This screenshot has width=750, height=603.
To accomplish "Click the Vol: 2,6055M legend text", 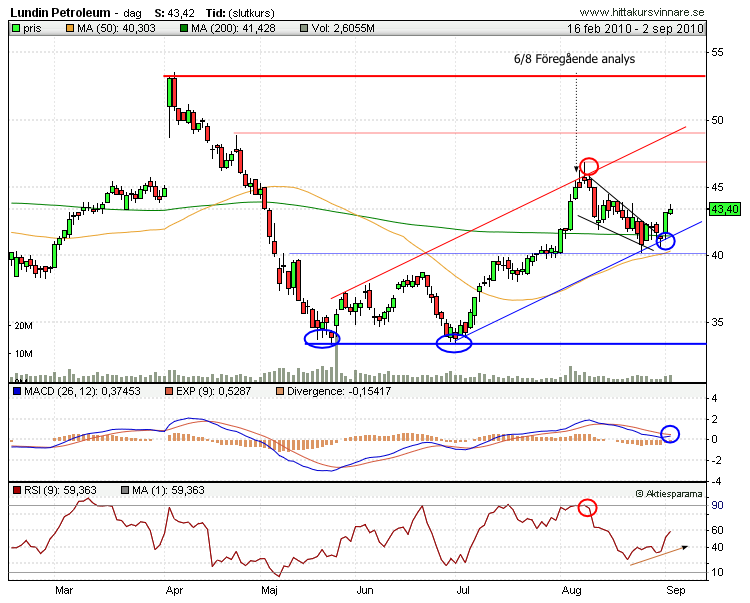I will tap(343, 29).
